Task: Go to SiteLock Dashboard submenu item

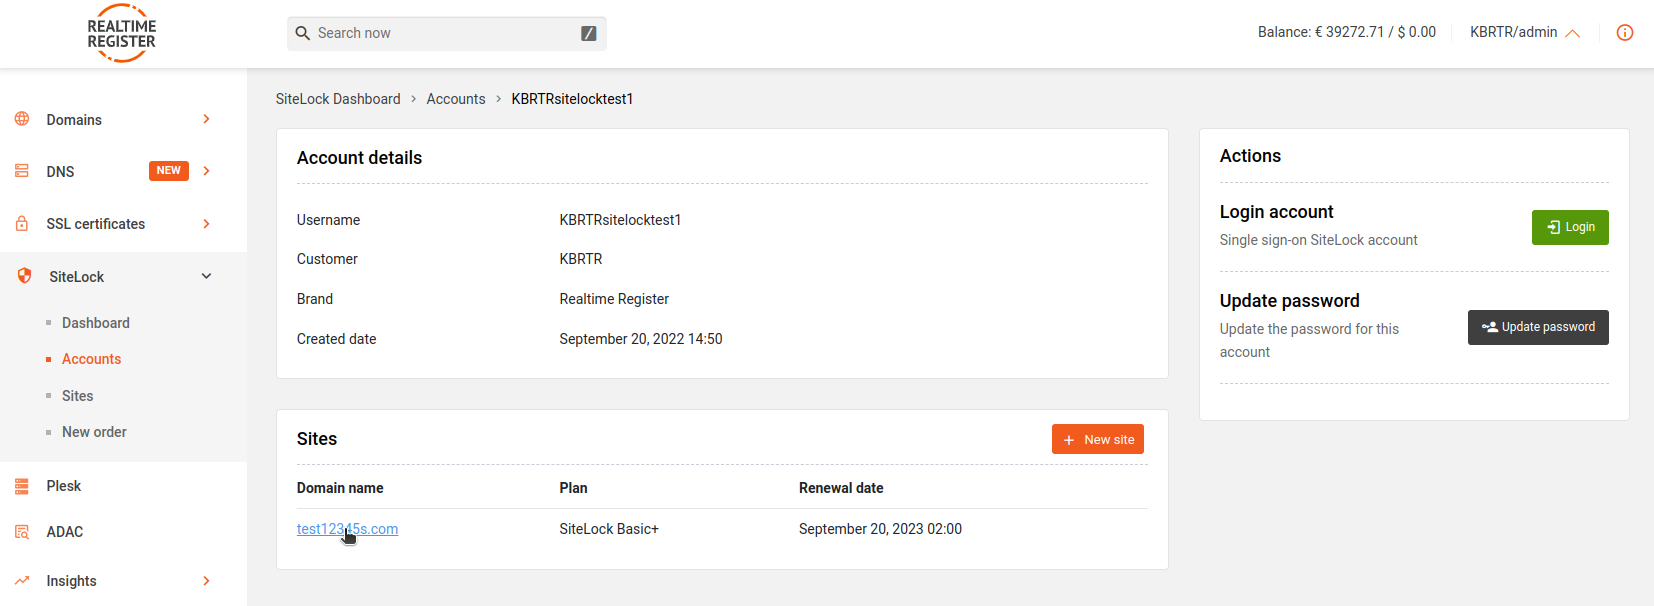Action: pos(96,323)
